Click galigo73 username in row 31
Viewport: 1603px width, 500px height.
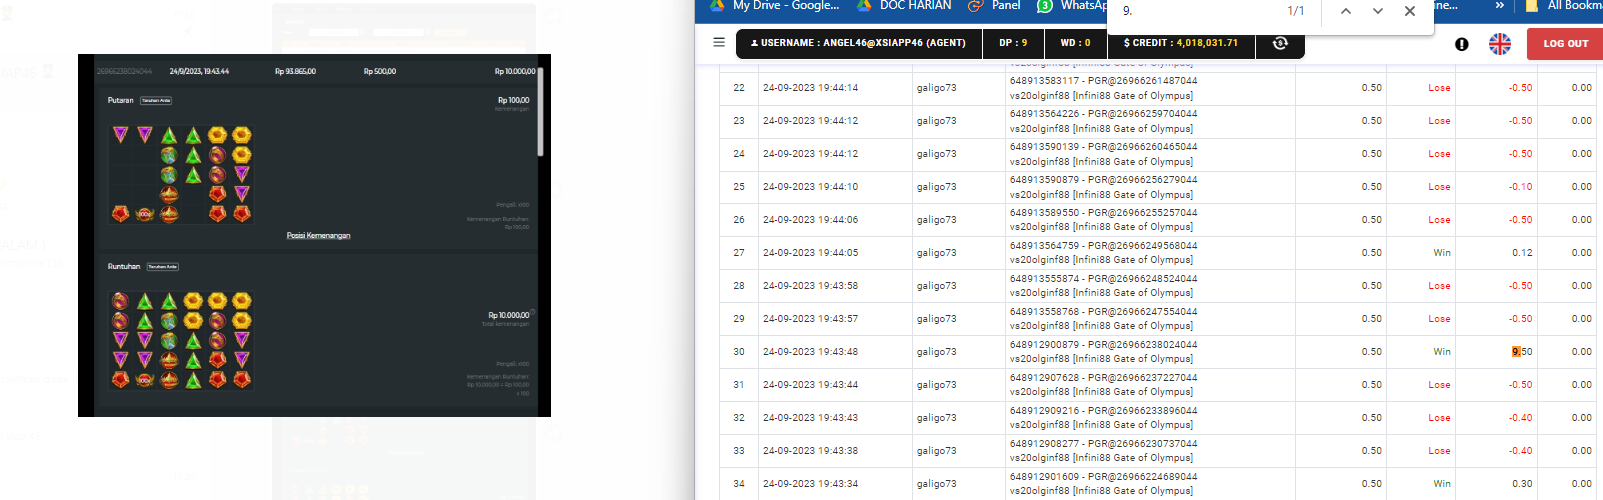coord(936,385)
